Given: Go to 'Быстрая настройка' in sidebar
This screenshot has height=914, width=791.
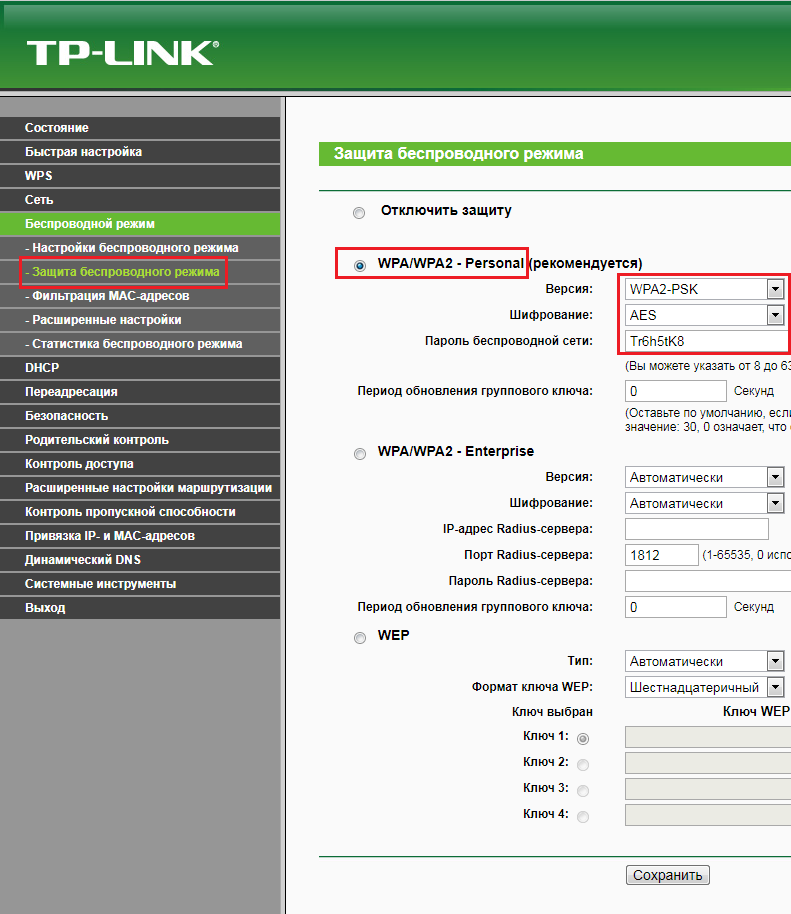Looking at the screenshot, I should point(83,152).
